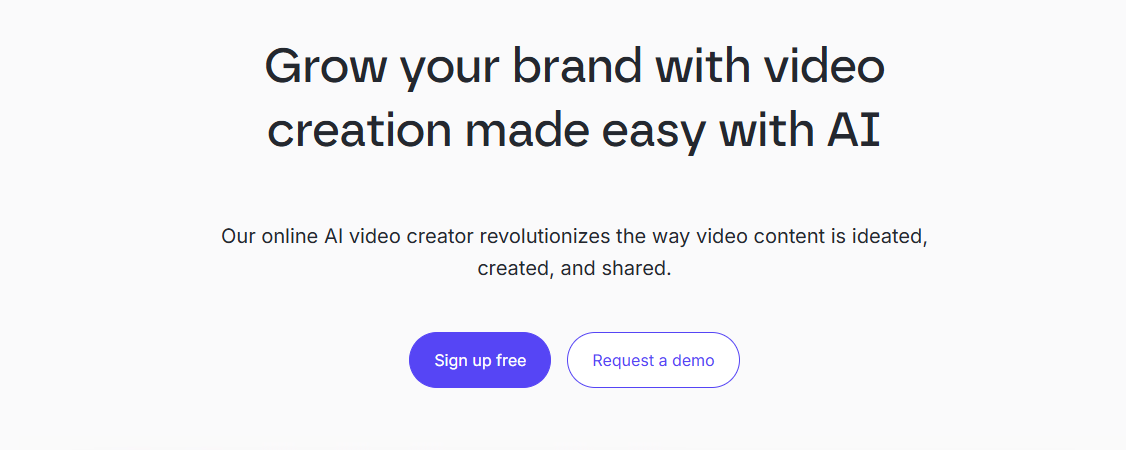Image resolution: width=1126 pixels, height=450 pixels.
Task: Select the subtitle line starting 'Our online AI video creator'
Action: tap(574, 236)
